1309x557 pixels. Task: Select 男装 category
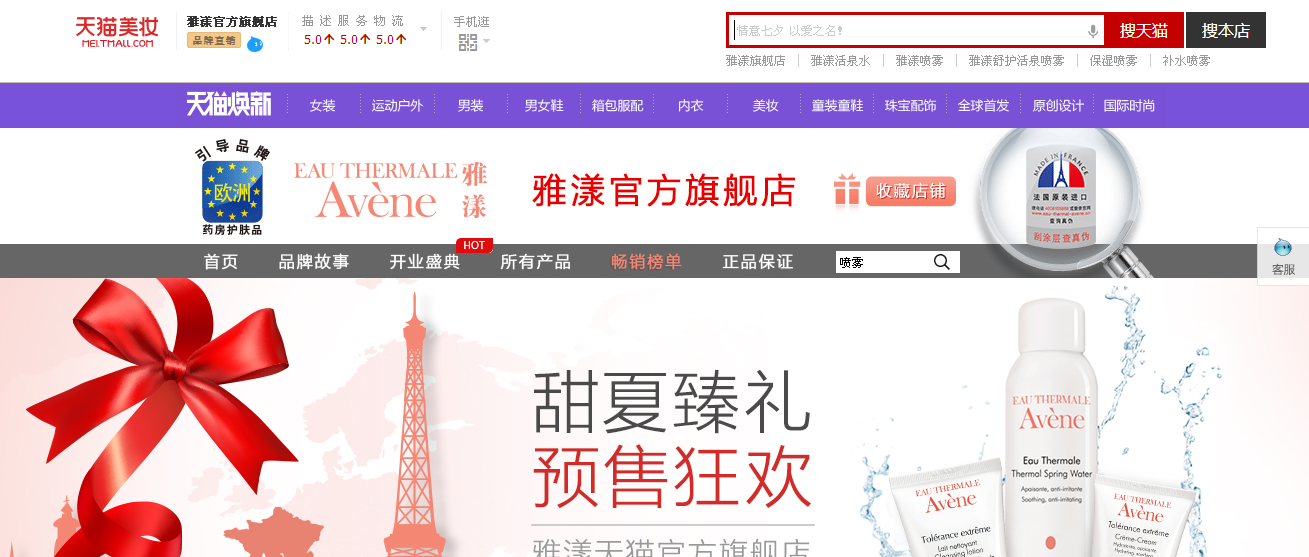pyautogui.click(x=470, y=106)
